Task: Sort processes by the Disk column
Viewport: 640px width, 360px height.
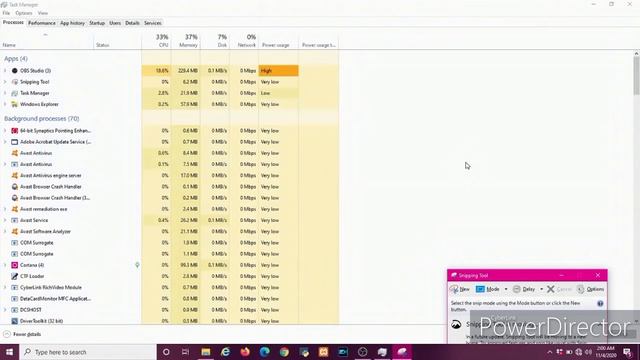Action: tap(215, 40)
